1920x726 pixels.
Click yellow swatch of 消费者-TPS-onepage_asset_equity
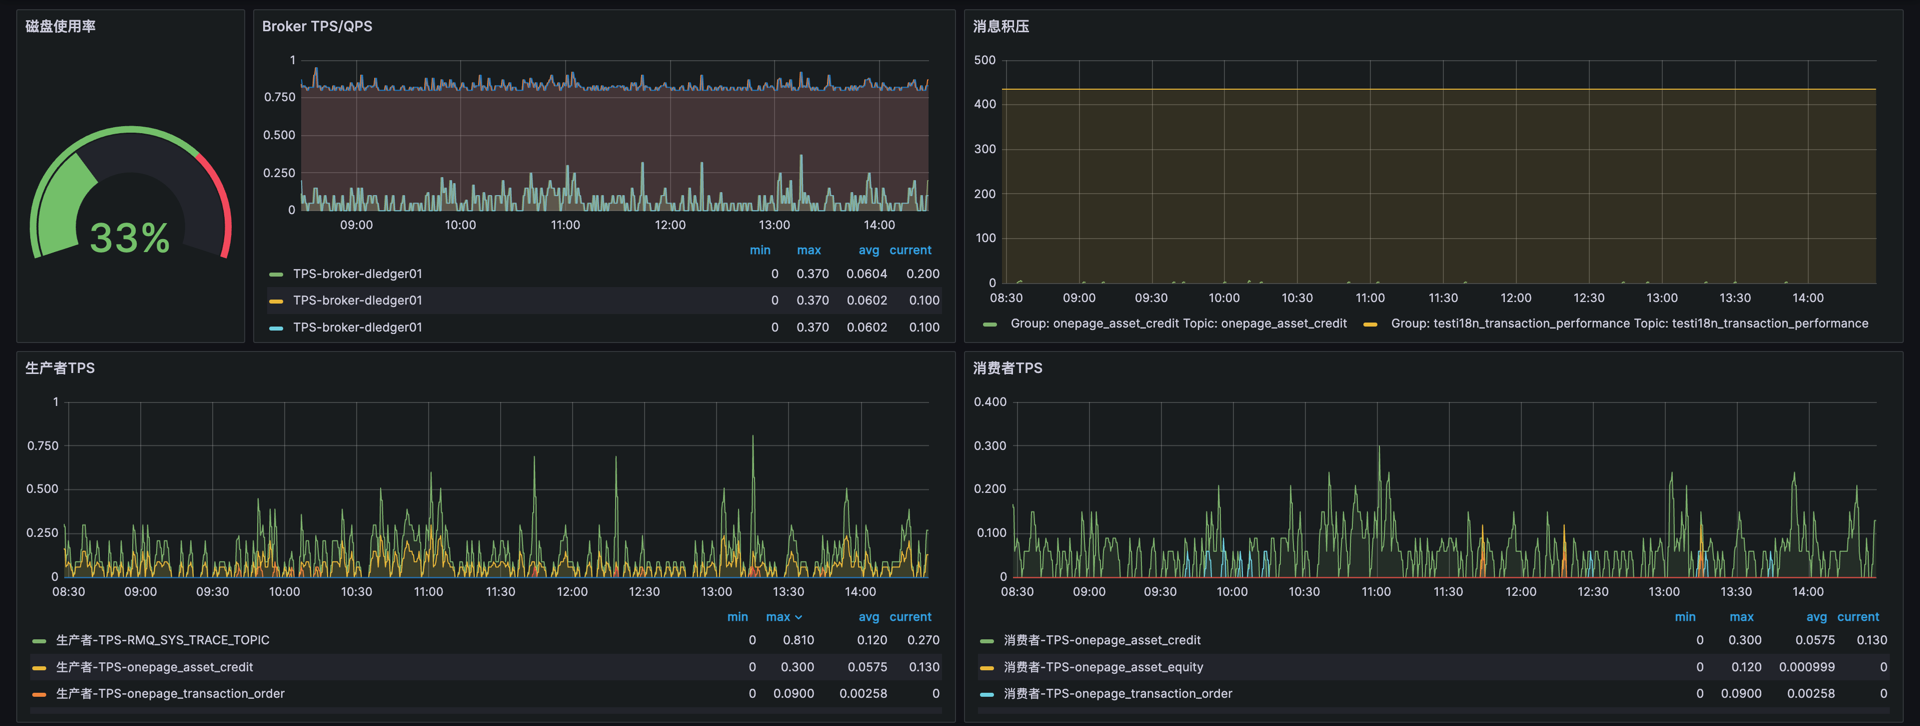coord(987,668)
